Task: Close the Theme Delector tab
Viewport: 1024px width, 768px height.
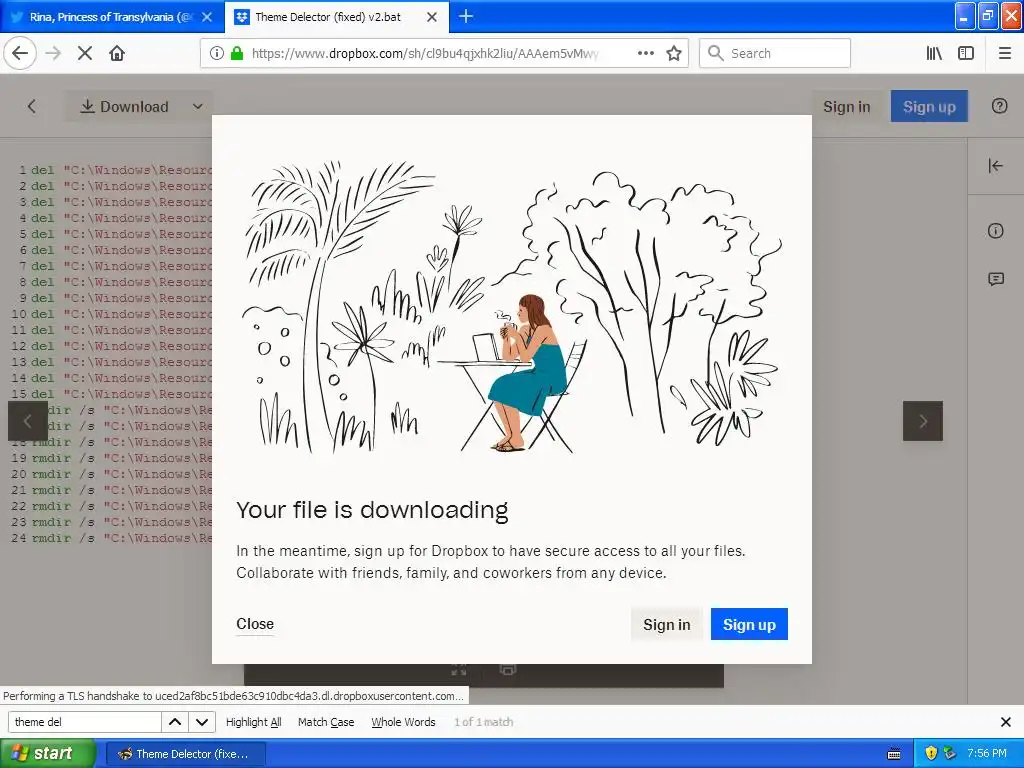Action: pos(432,17)
